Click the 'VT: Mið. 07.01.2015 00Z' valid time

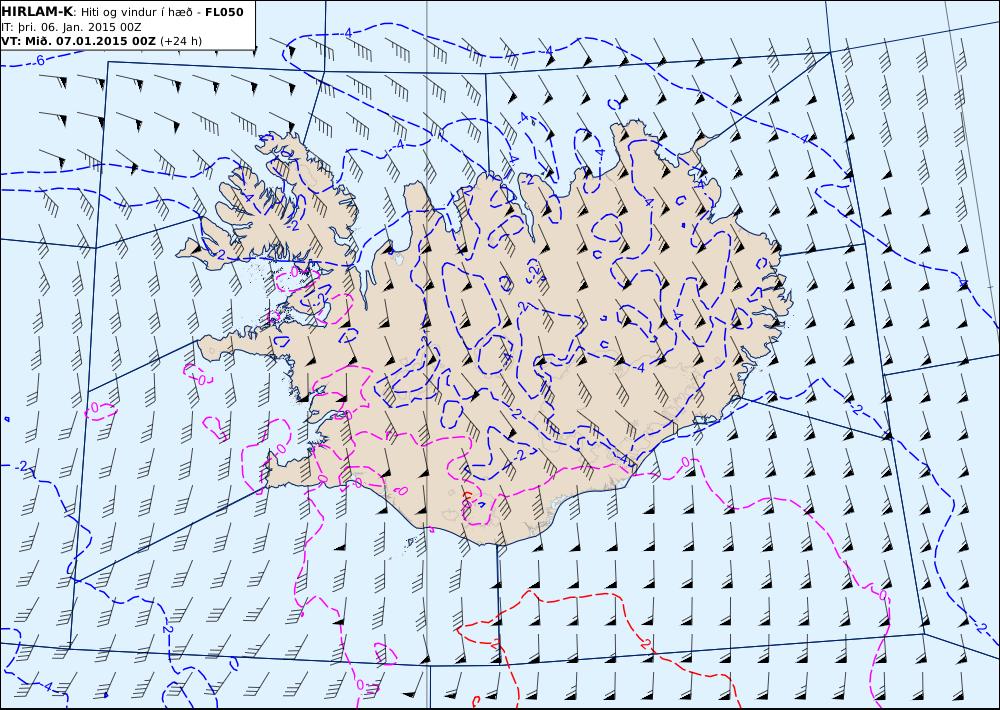(x=78, y=41)
